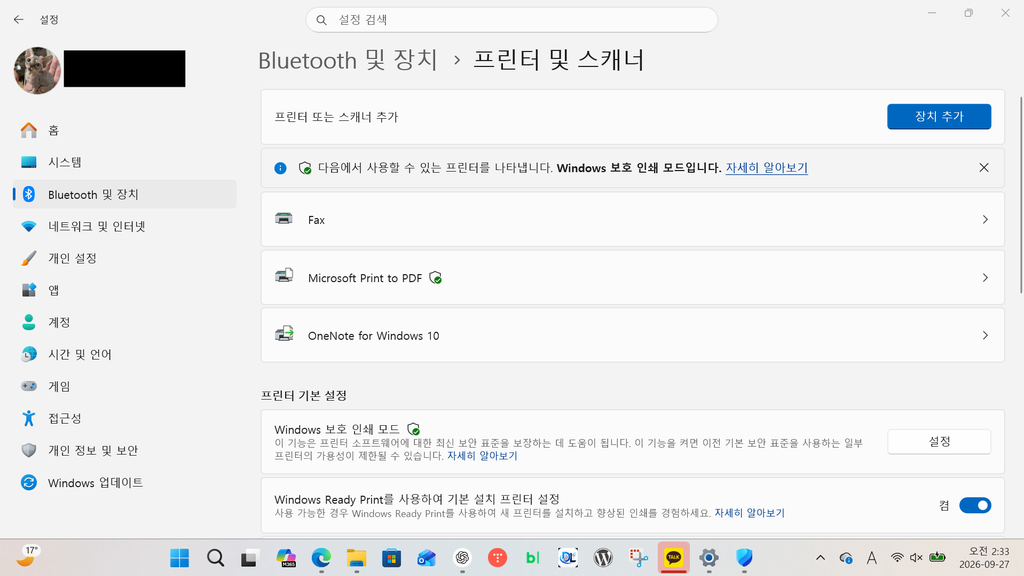The width and height of the screenshot is (1024, 576).
Task: Open 계정 settings category
Action: point(124,323)
